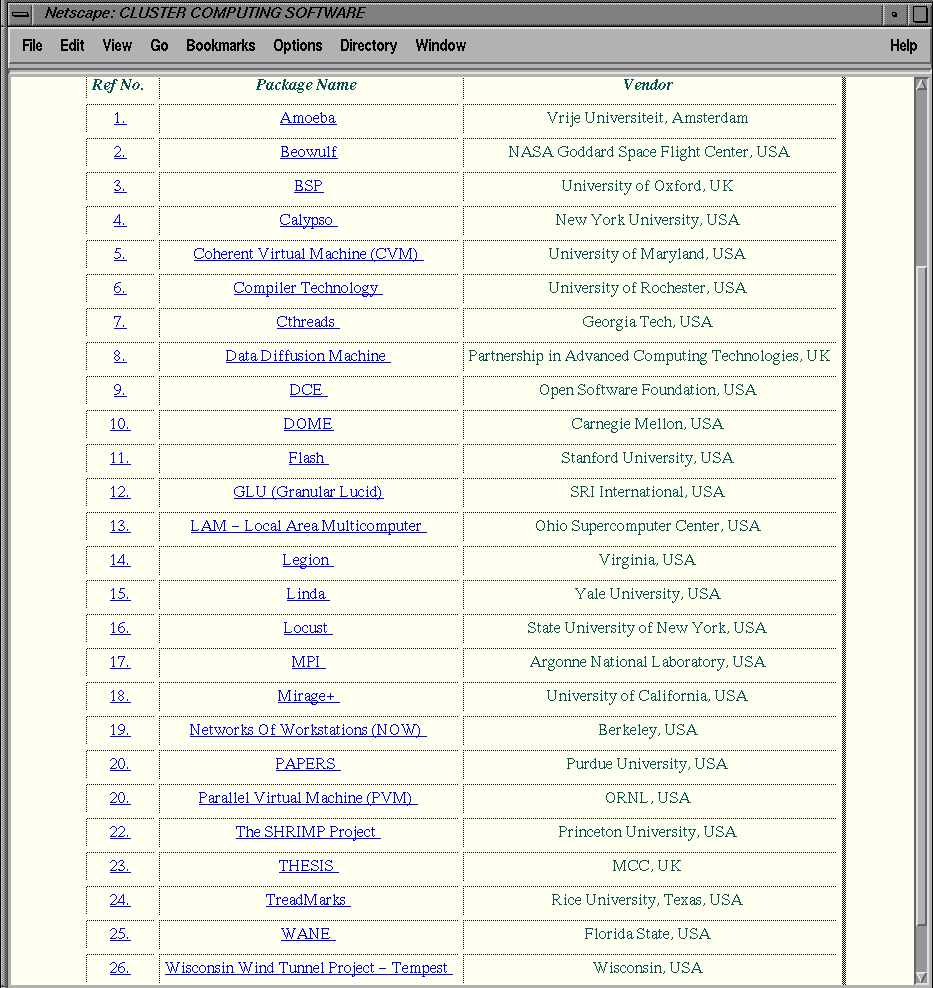Viewport: 933px width, 988px height.
Task: Open the Help menu
Action: [903, 45]
